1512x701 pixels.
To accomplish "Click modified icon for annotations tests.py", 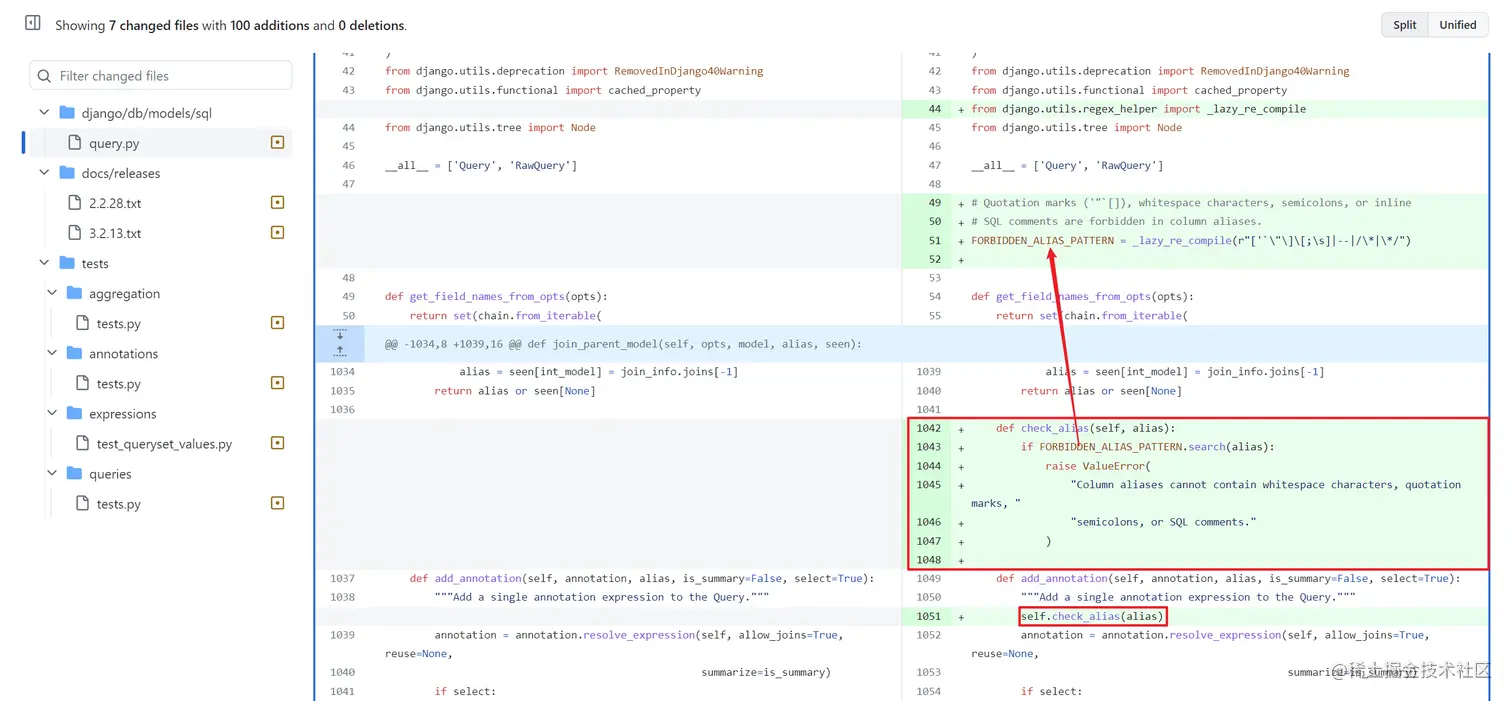I will (x=278, y=383).
